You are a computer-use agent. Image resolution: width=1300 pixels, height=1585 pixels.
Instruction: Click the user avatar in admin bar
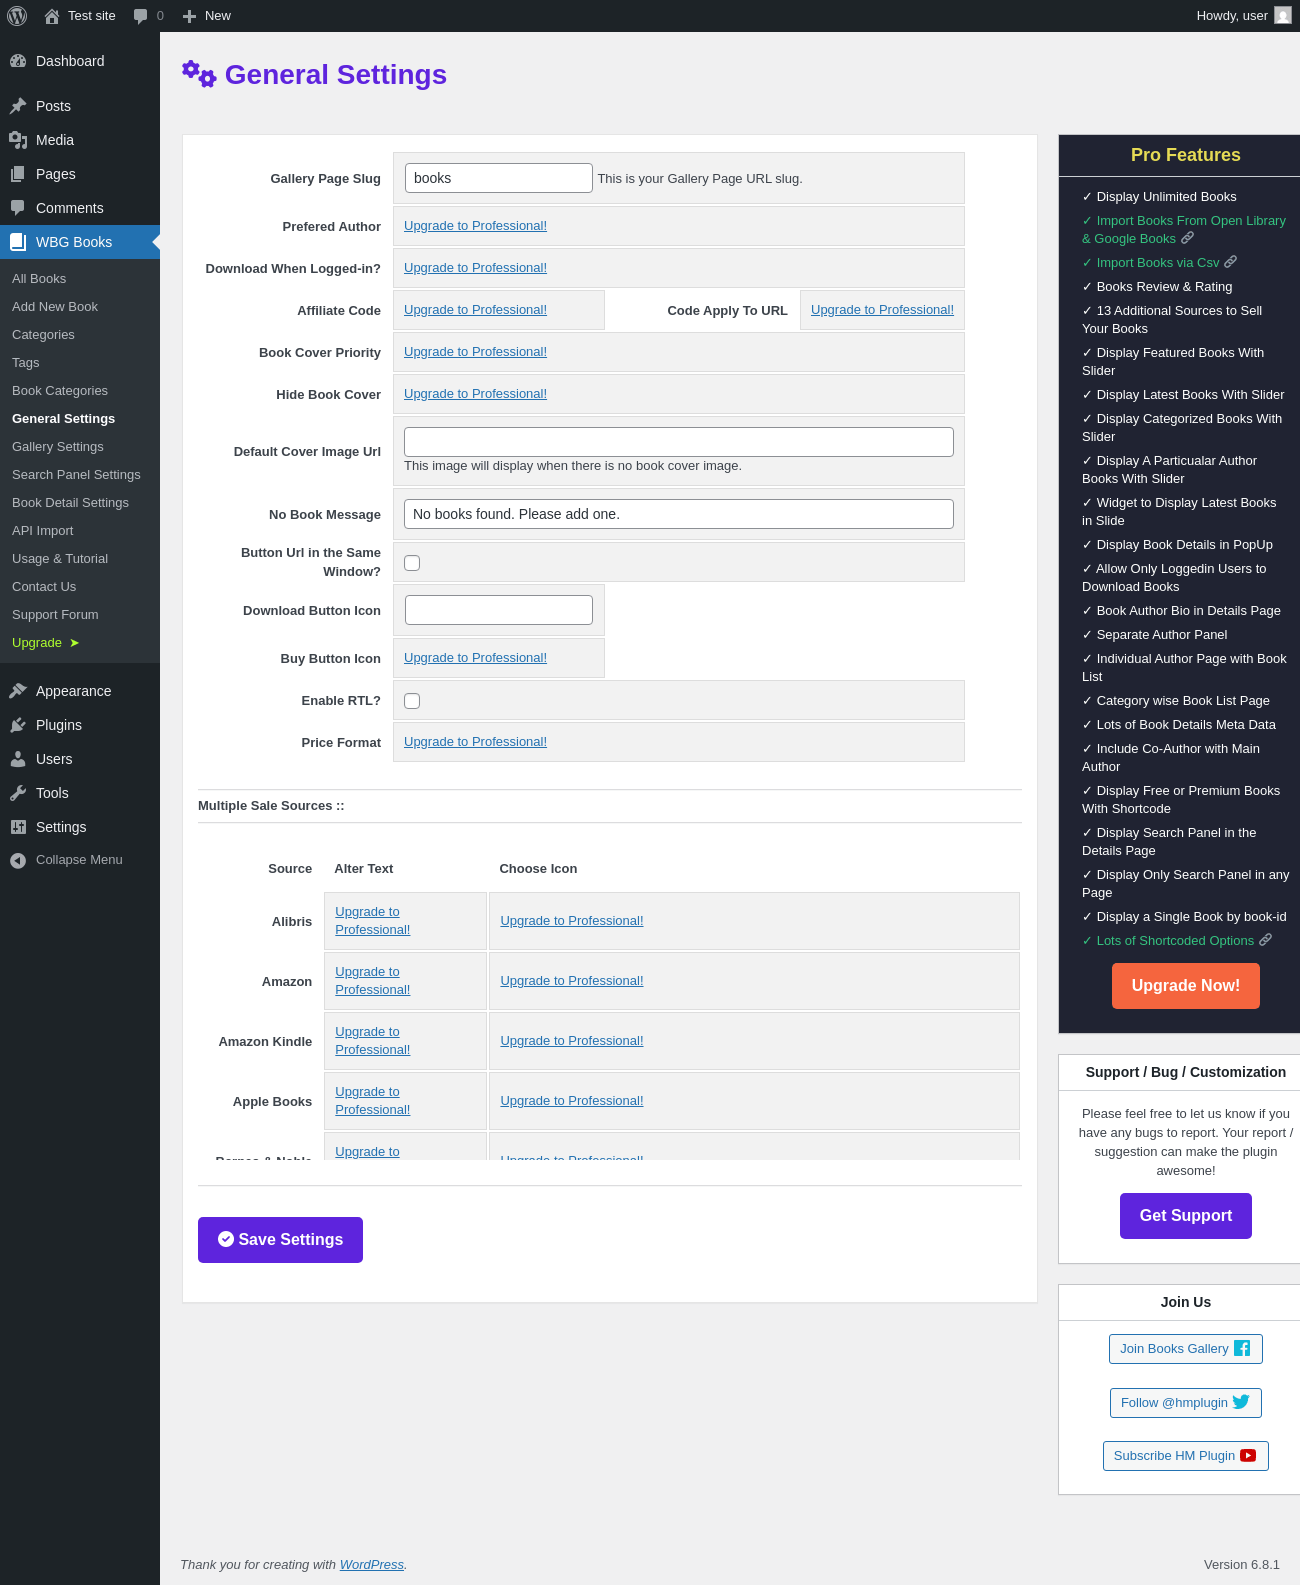click(x=1283, y=15)
